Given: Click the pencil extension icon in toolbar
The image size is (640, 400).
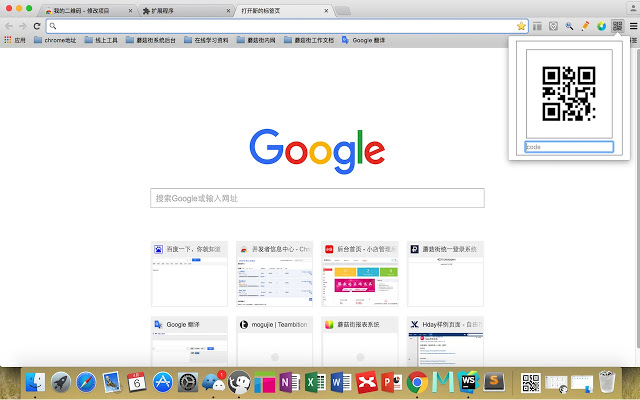Looking at the screenshot, I should tap(585, 26).
